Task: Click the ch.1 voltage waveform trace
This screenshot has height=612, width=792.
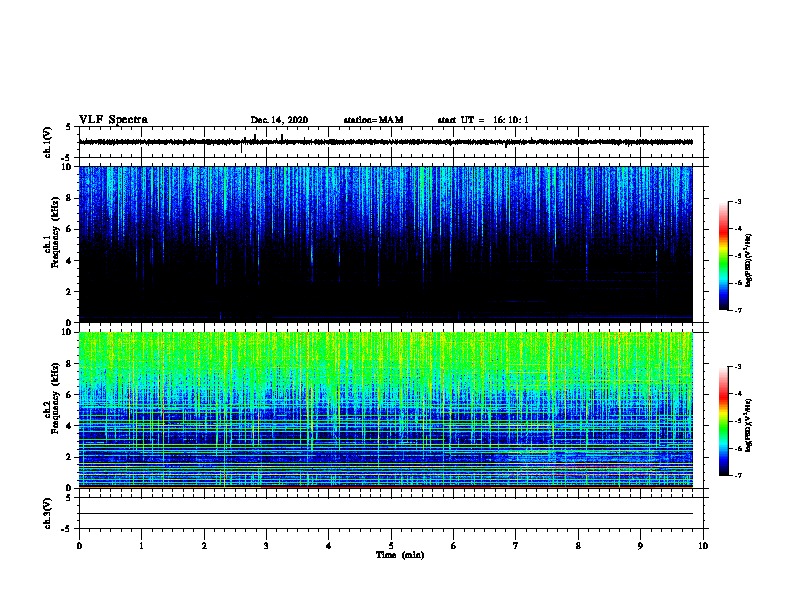Action: pyautogui.click(x=385, y=142)
